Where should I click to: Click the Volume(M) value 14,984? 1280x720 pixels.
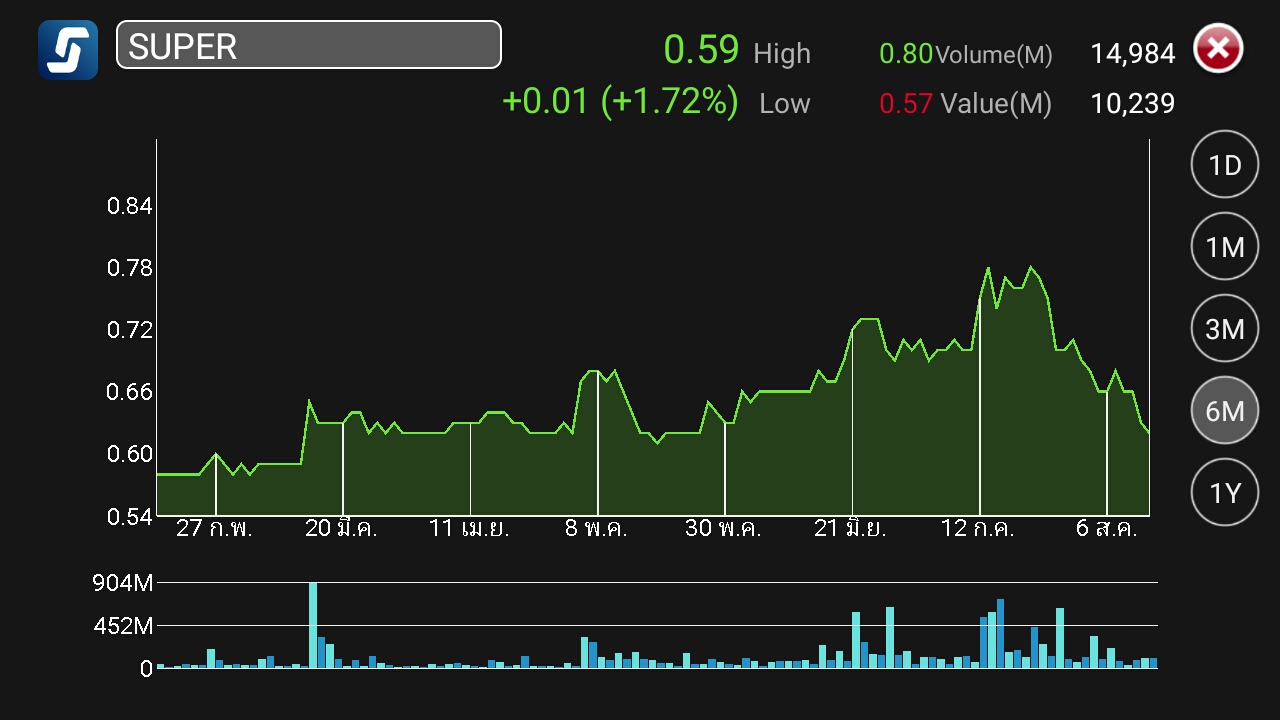pos(1133,54)
